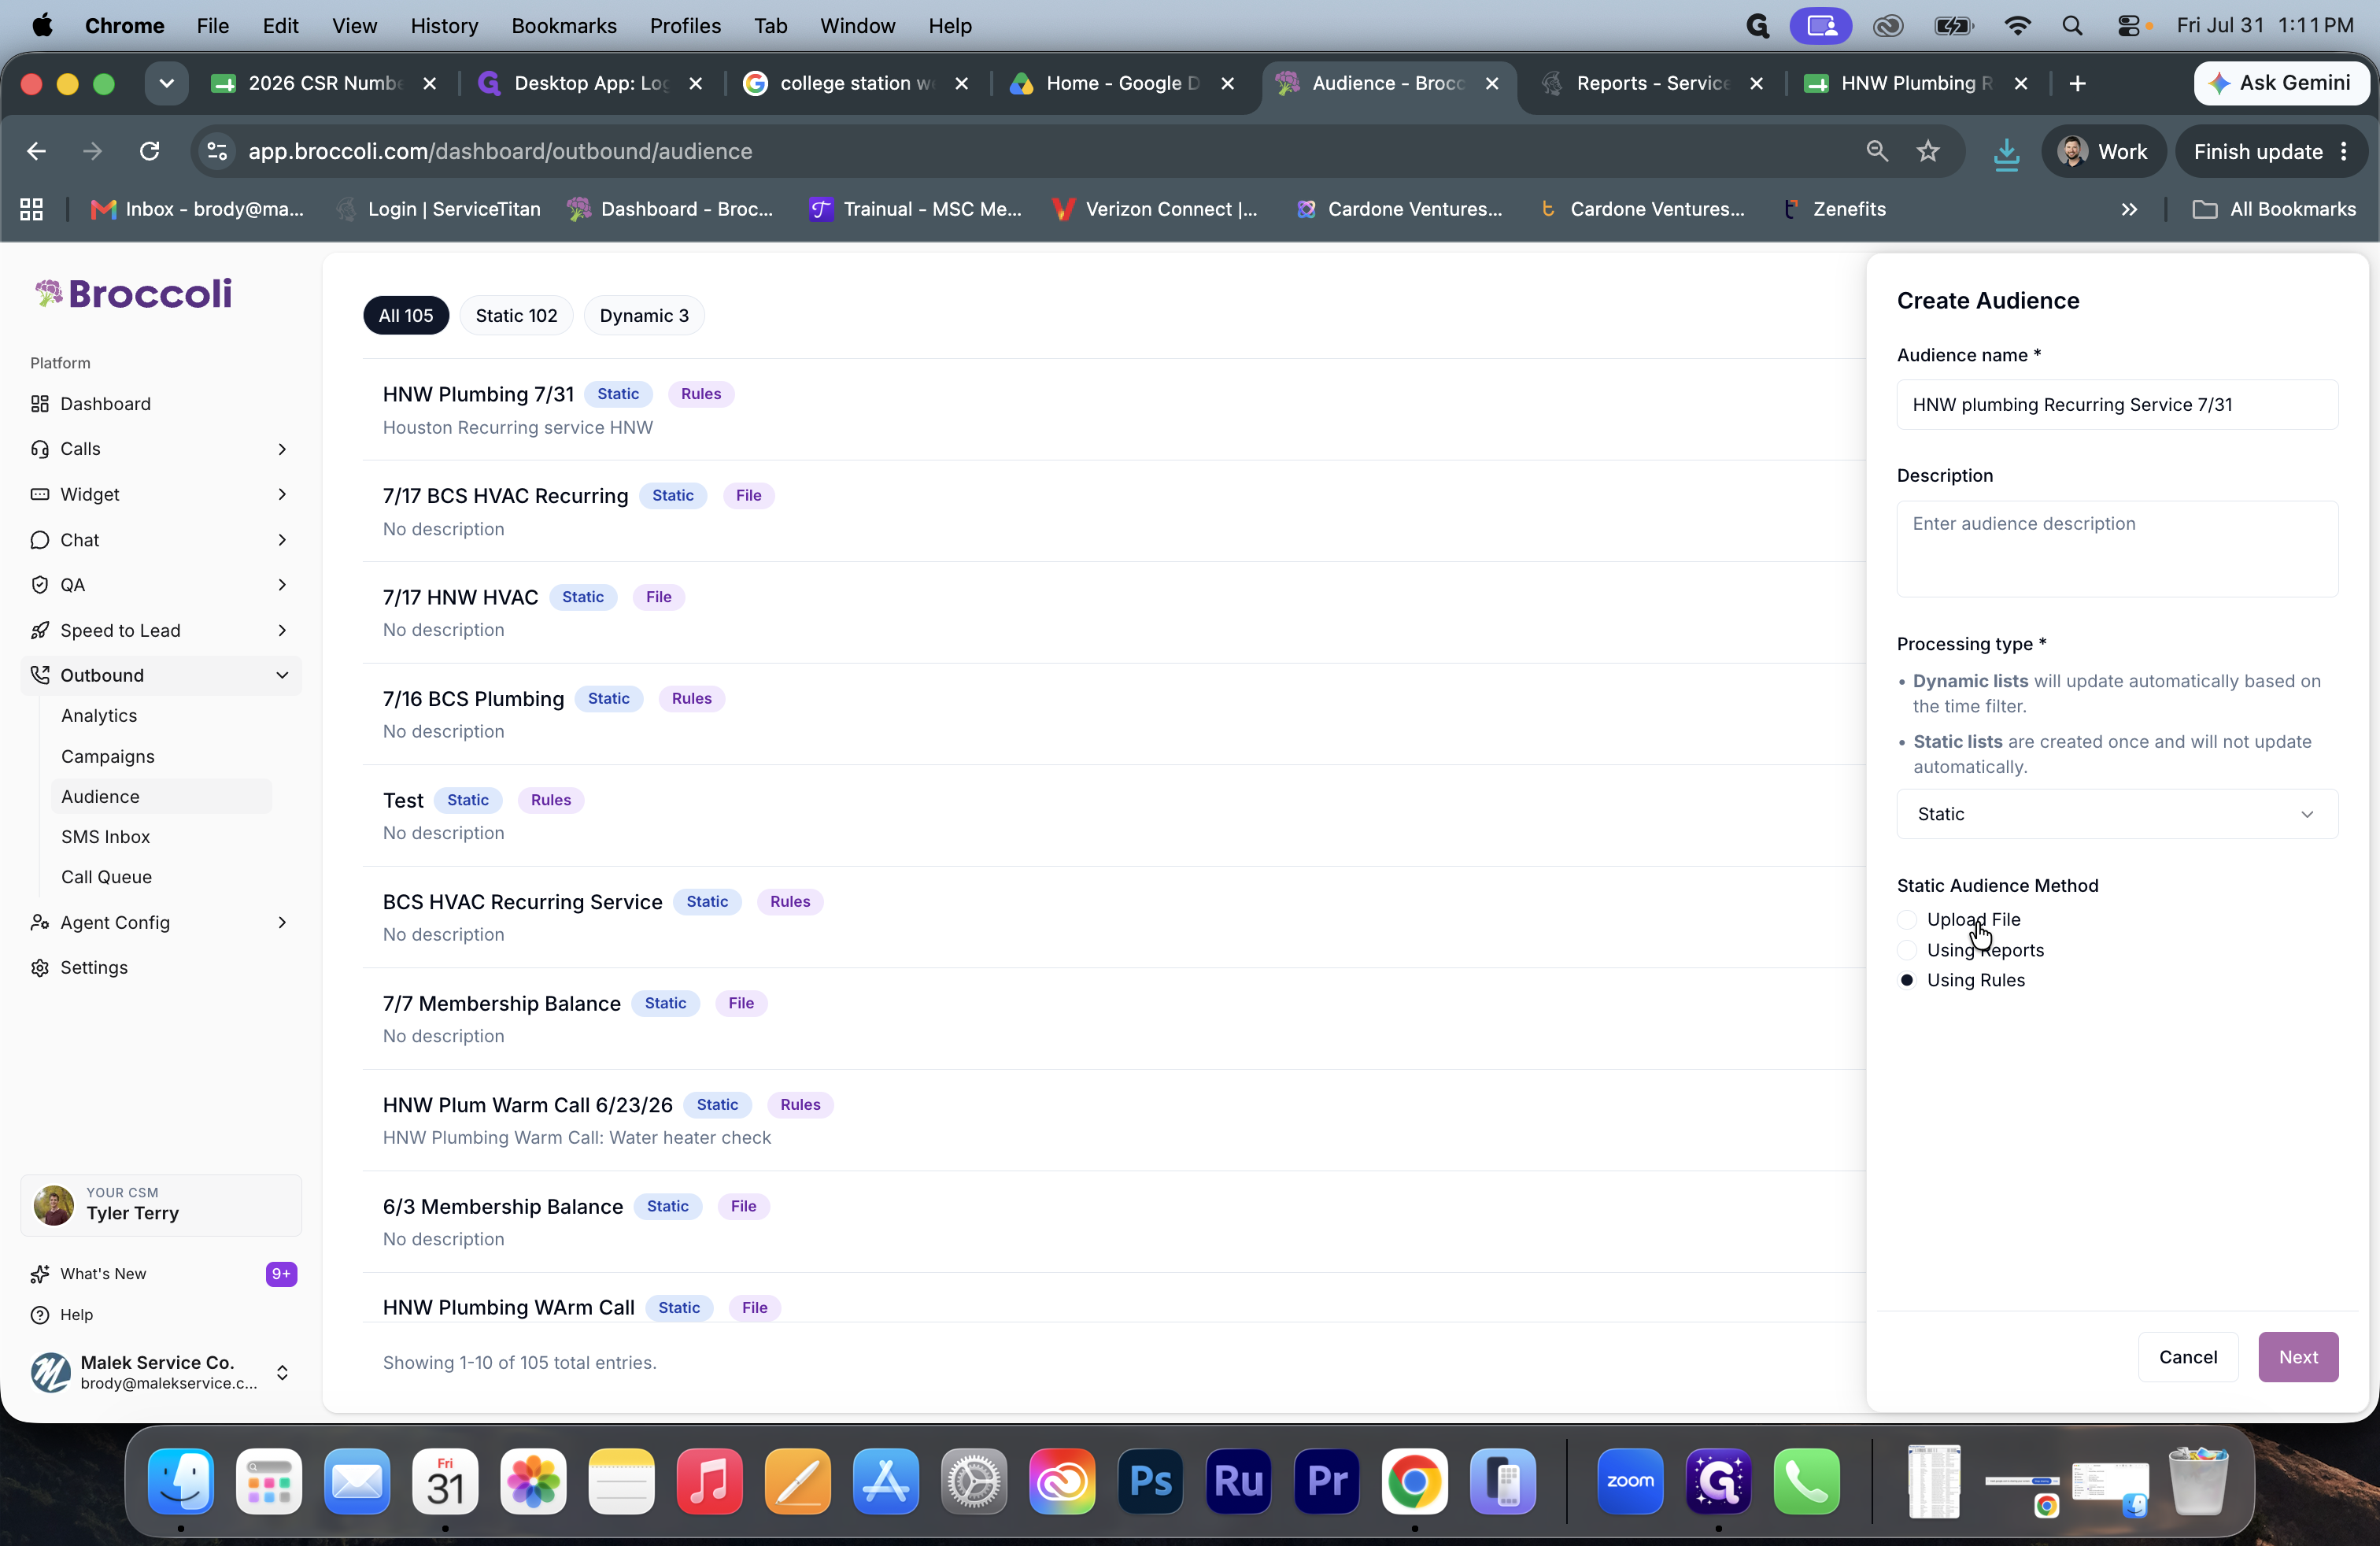Reload the page in Chrome
This screenshot has height=1546, width=2380.
pyautogui.click(x=150, y=151)
